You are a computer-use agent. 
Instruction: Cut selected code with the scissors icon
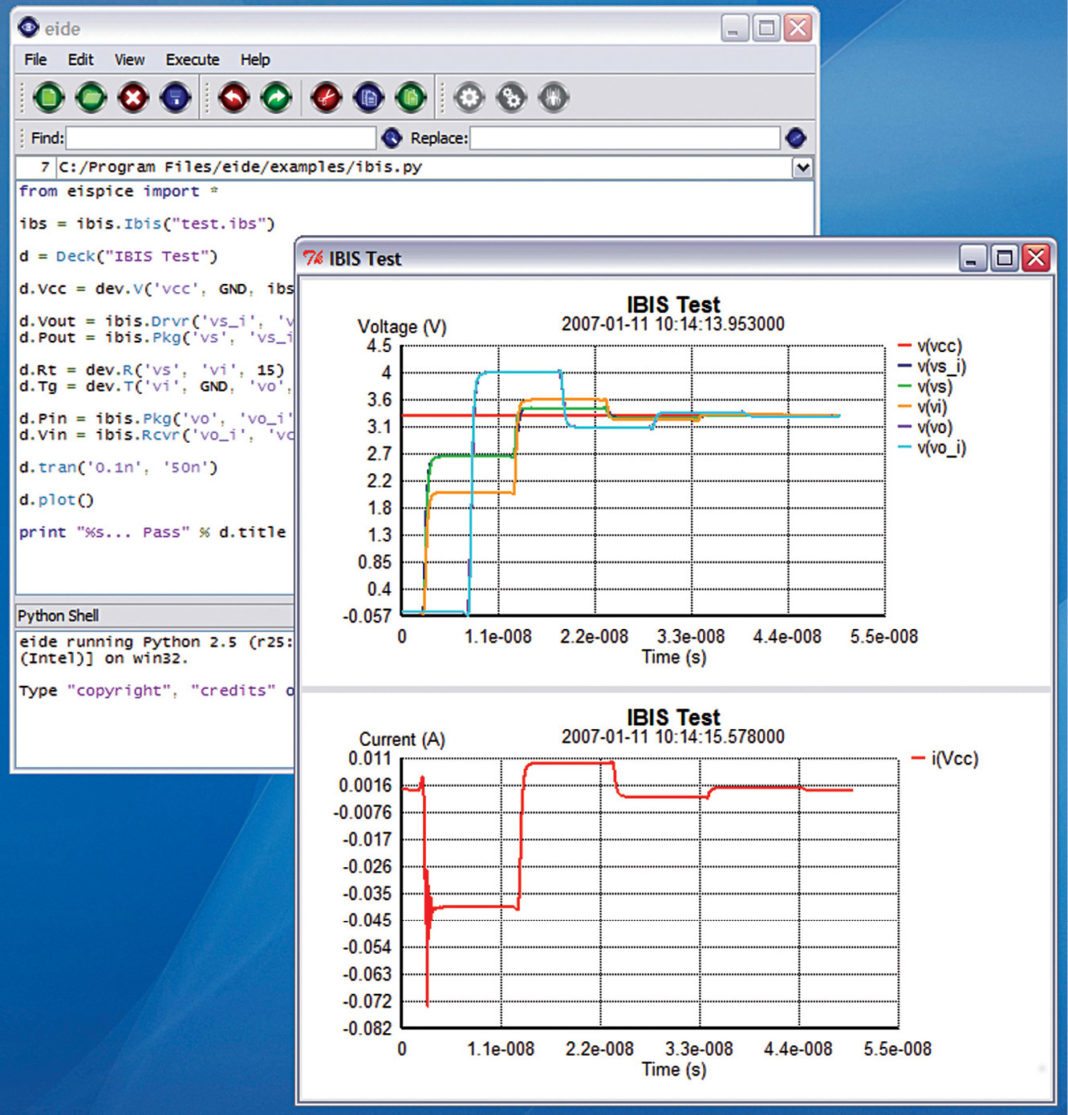point(327,97)
